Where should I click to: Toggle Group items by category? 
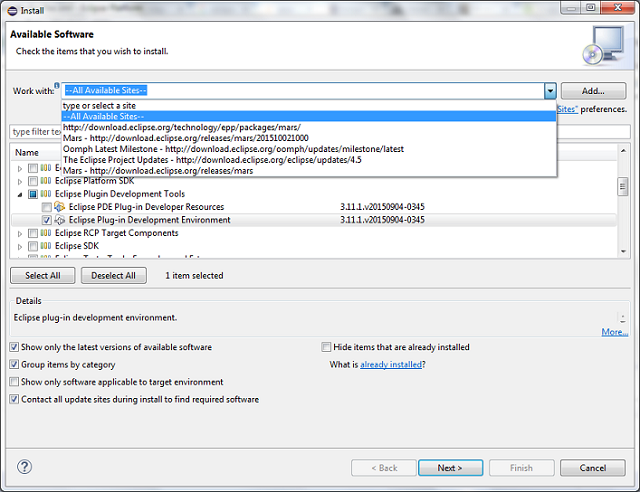(14, 364)
